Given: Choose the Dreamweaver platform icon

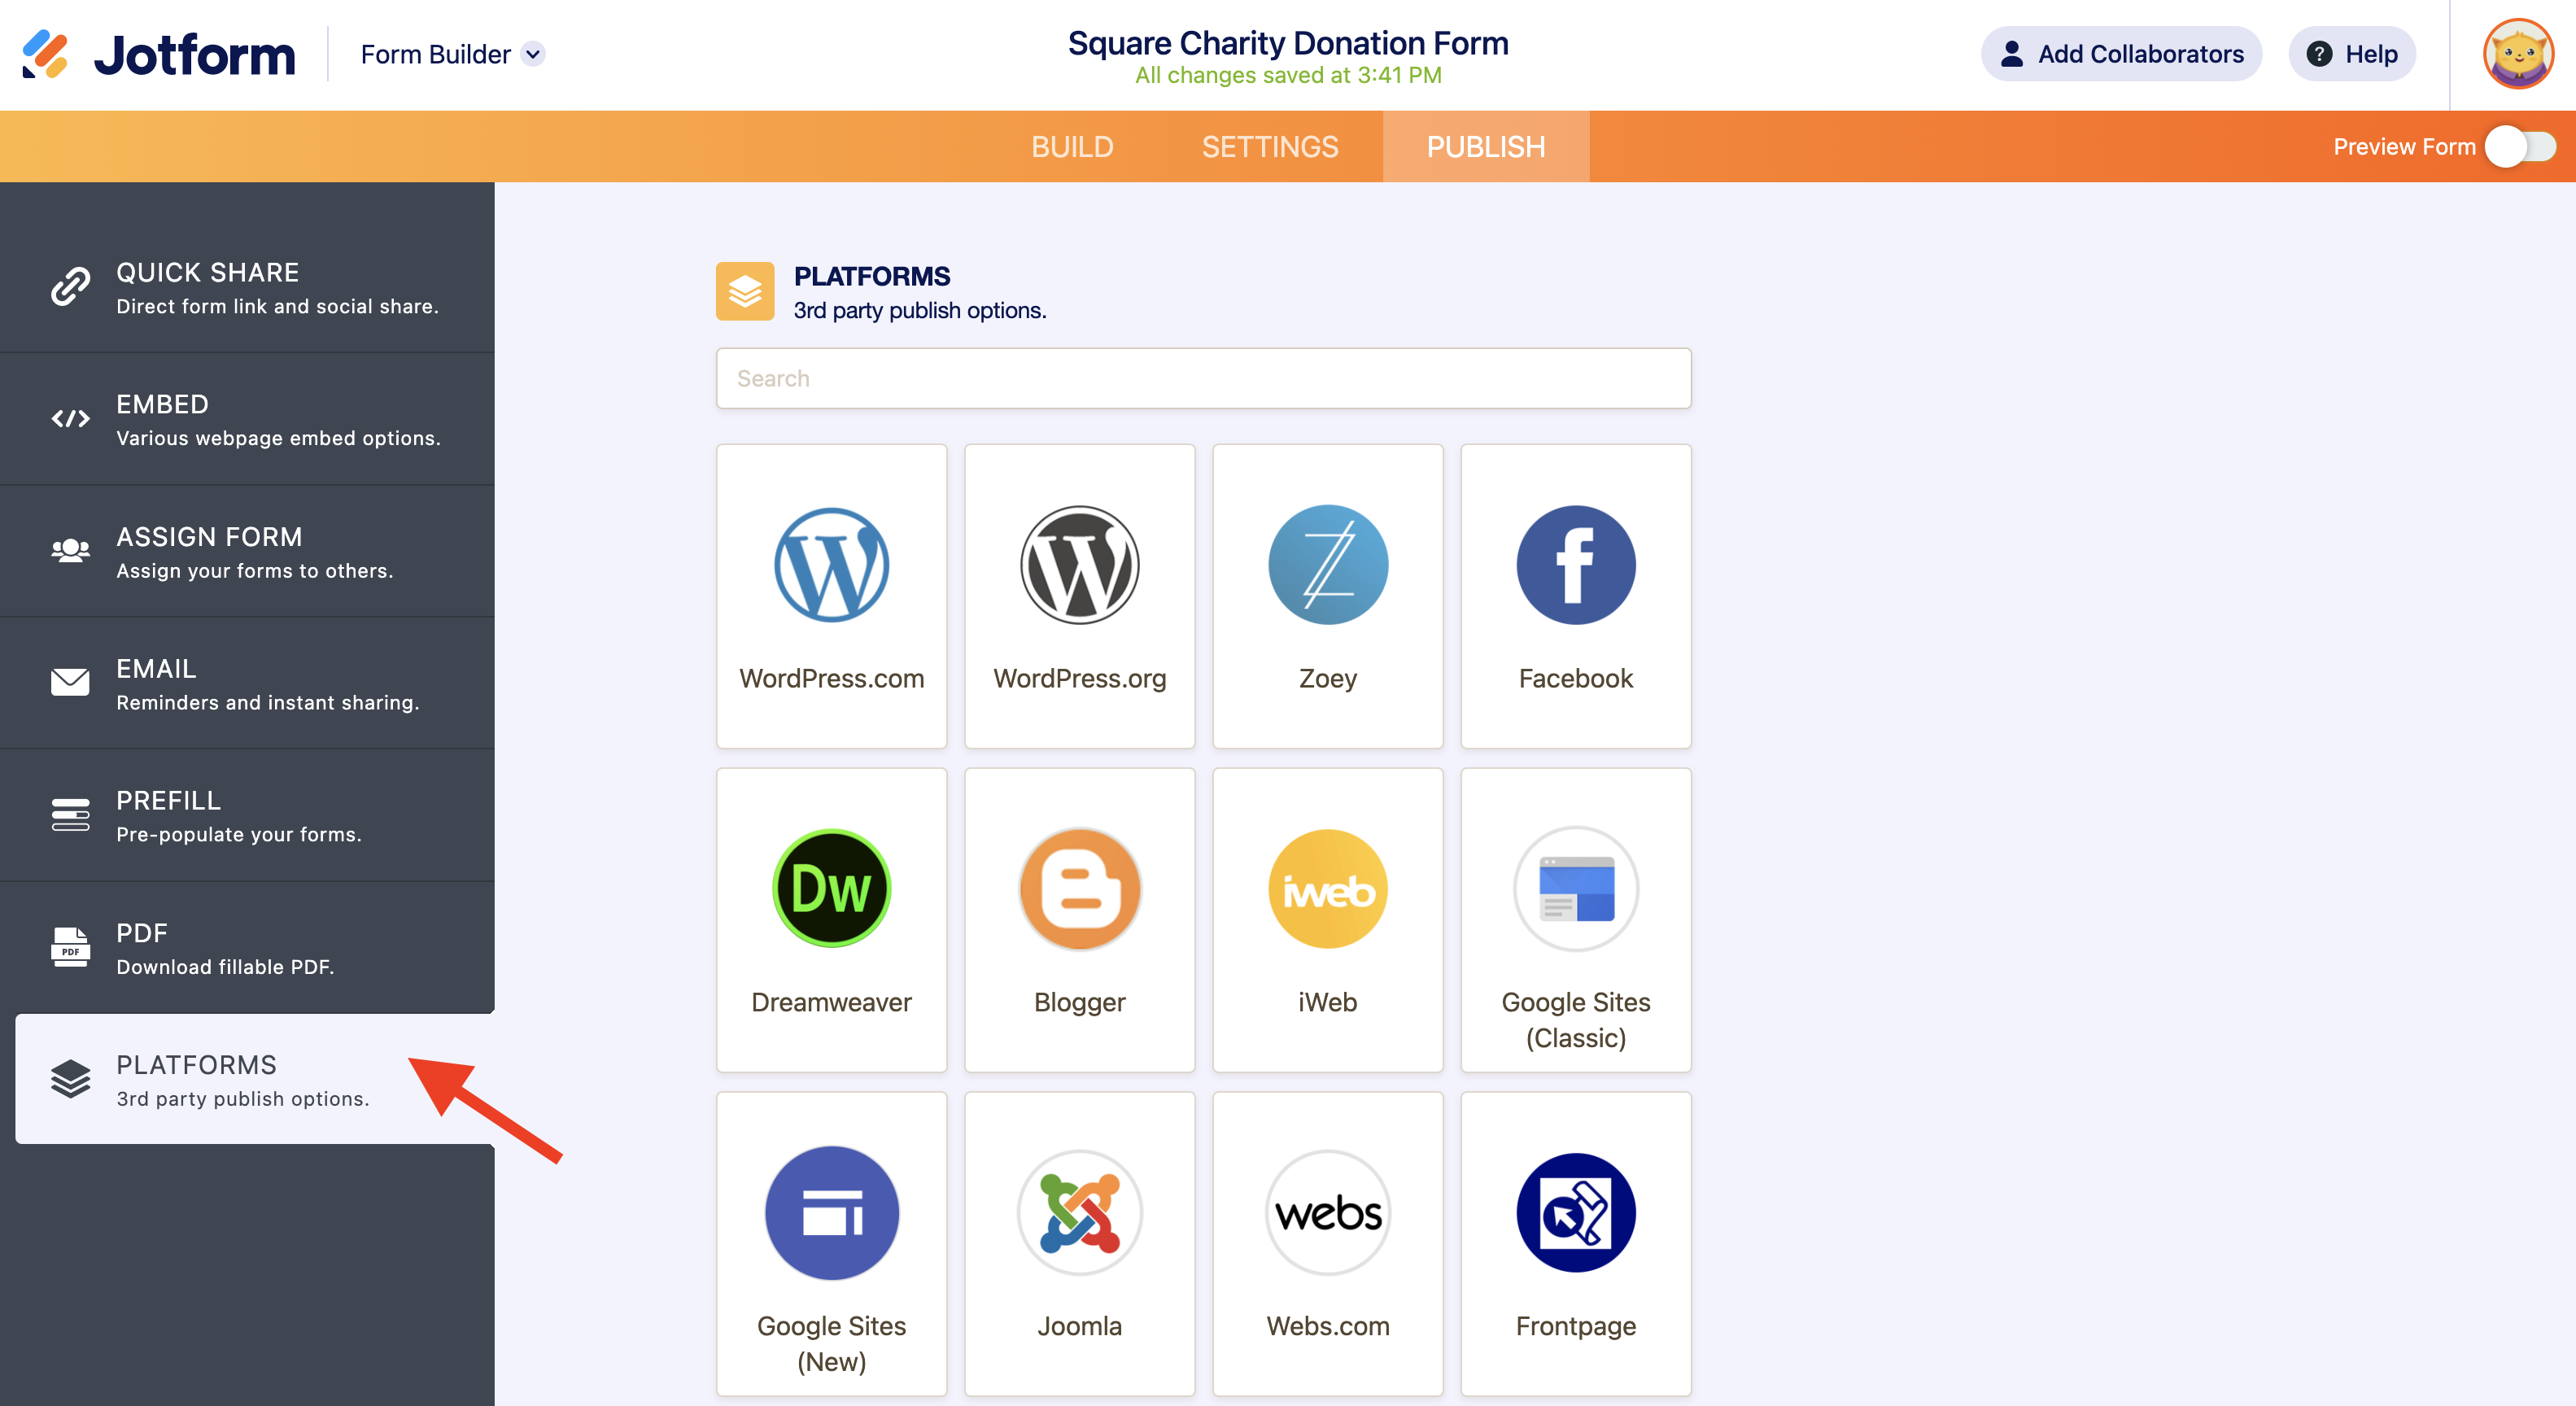Looking at the screenshot, I should click(x=831, y=888).
